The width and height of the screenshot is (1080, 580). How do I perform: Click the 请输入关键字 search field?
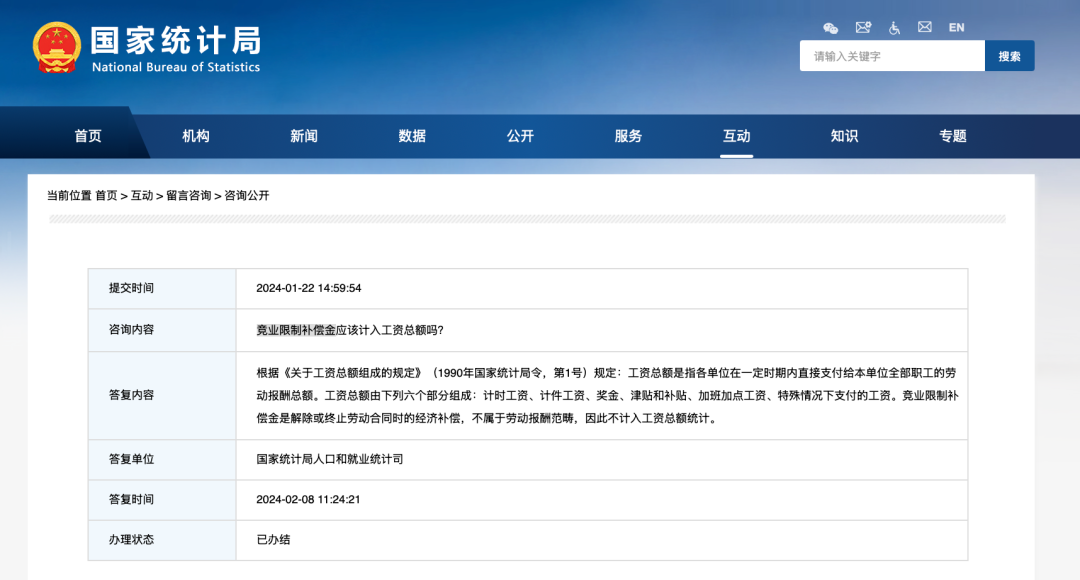pyautogui.click(x=892, y=56)
